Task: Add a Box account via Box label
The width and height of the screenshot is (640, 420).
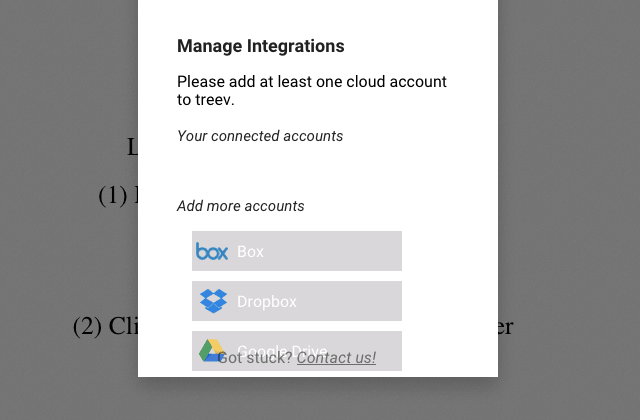Action: click(x=250, y=252)
